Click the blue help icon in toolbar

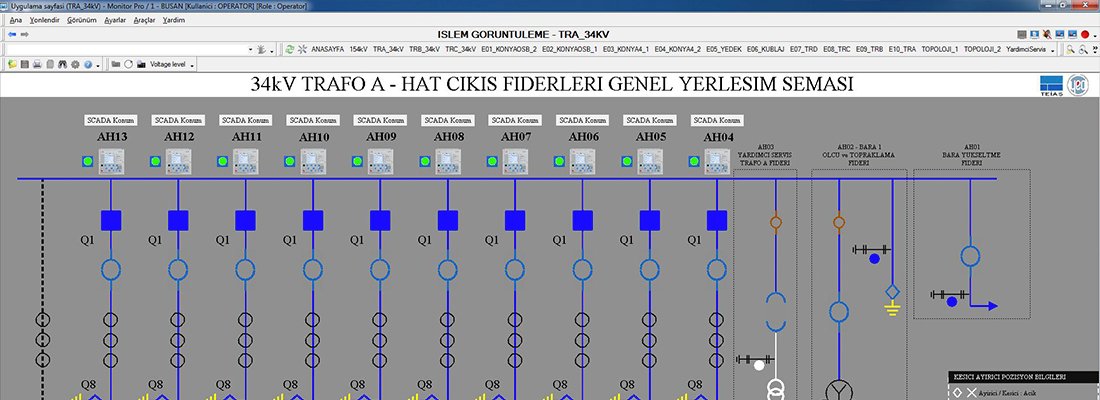pyautogui.click(x=87, y=64)
